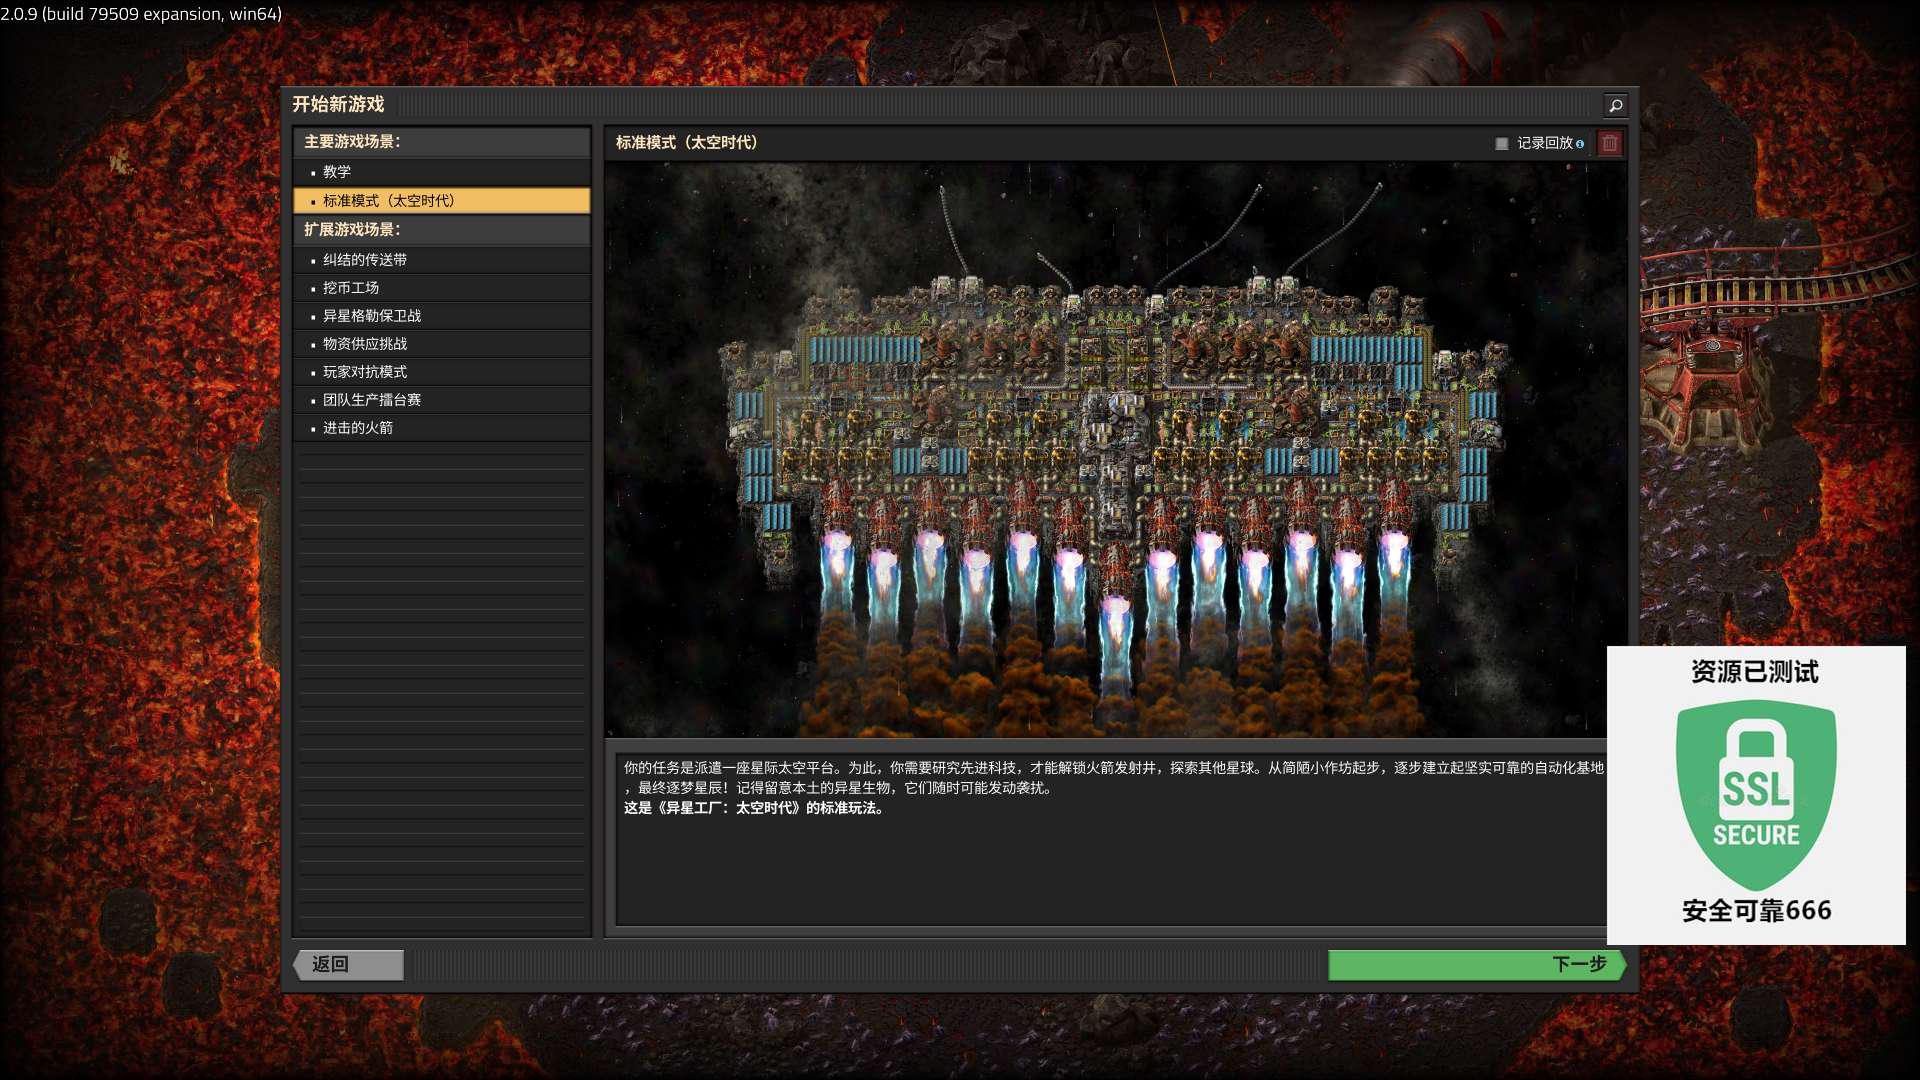Enable the 记录回放 checkbox

pos(1501,144)
